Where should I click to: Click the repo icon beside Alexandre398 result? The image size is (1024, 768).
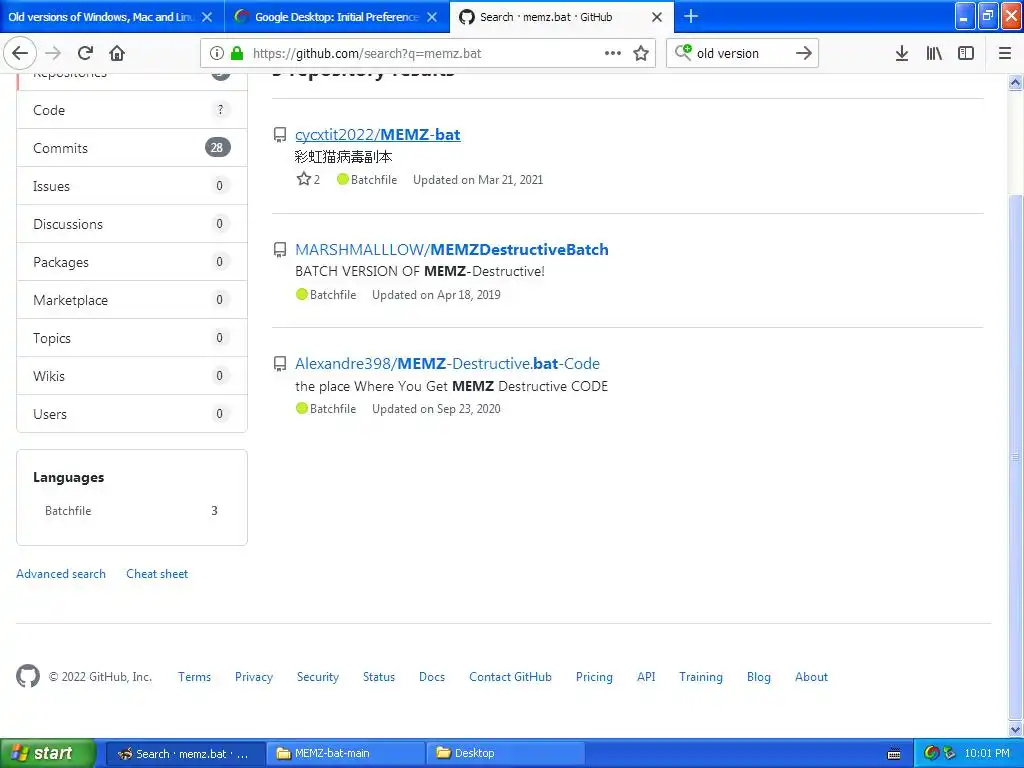pos(280,364)
